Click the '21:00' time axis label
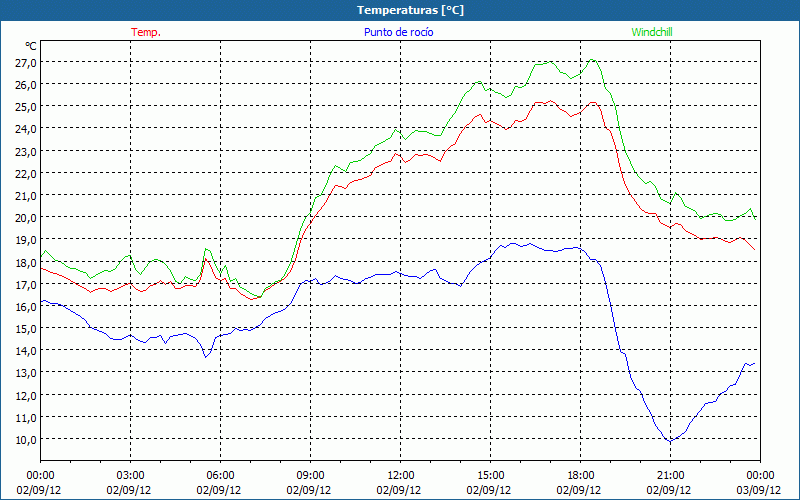The height and width of the screenshot is (500, 800). pyautogui.click(x=670, y=476)
